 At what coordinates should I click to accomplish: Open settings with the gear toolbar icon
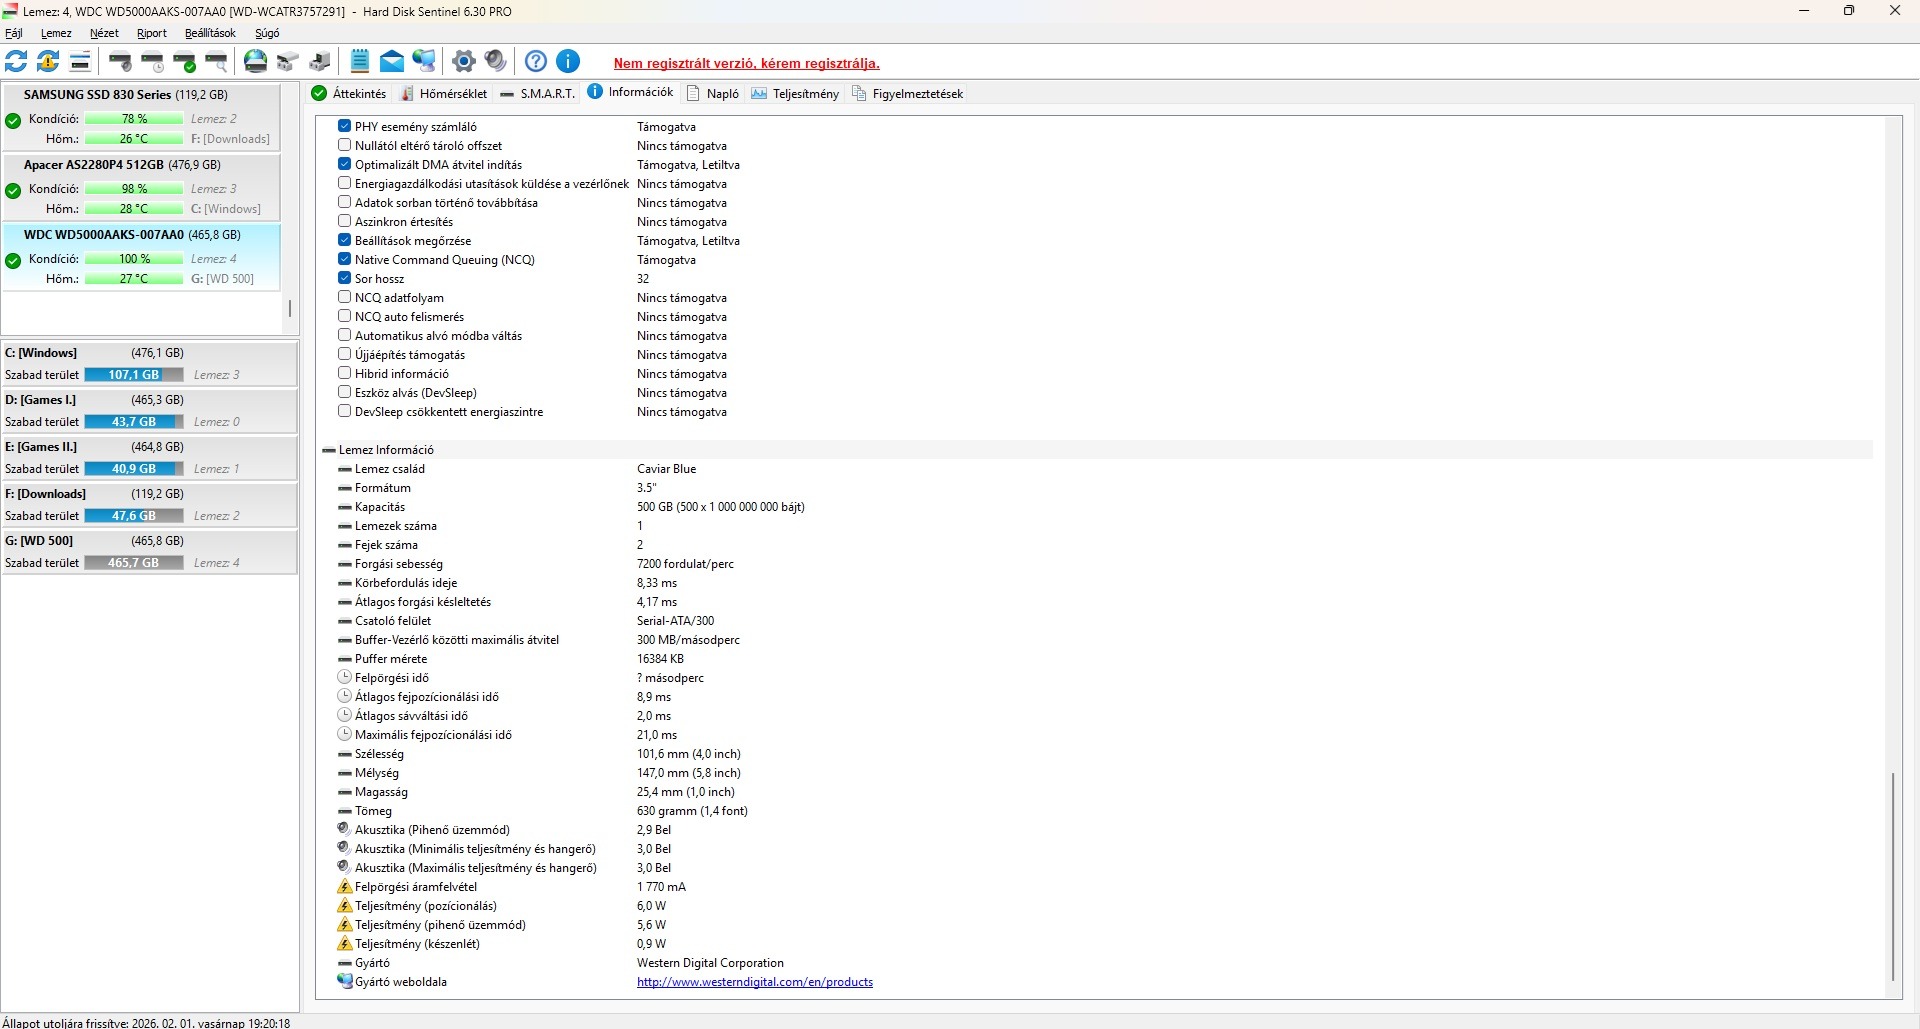click(x=464, y=62)
